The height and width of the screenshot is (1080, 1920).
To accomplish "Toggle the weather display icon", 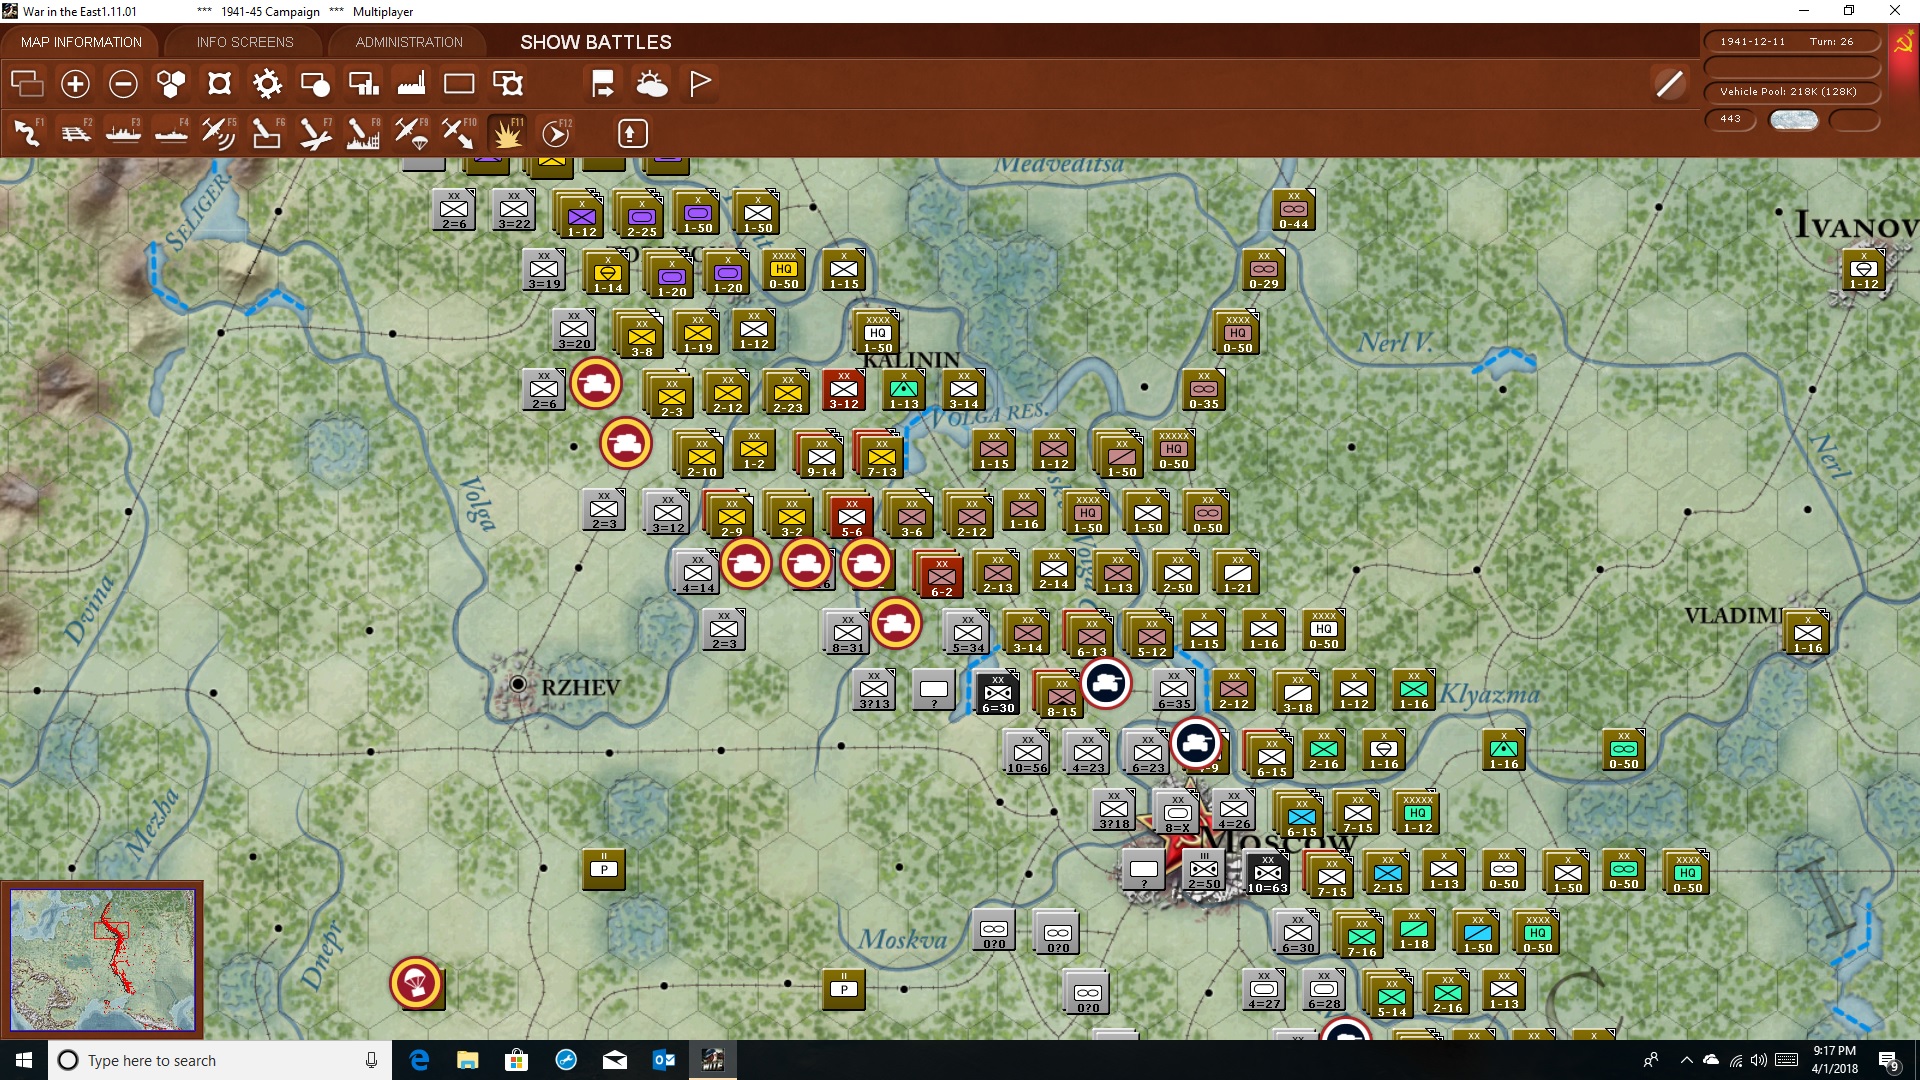I will (x=651, y=84).
